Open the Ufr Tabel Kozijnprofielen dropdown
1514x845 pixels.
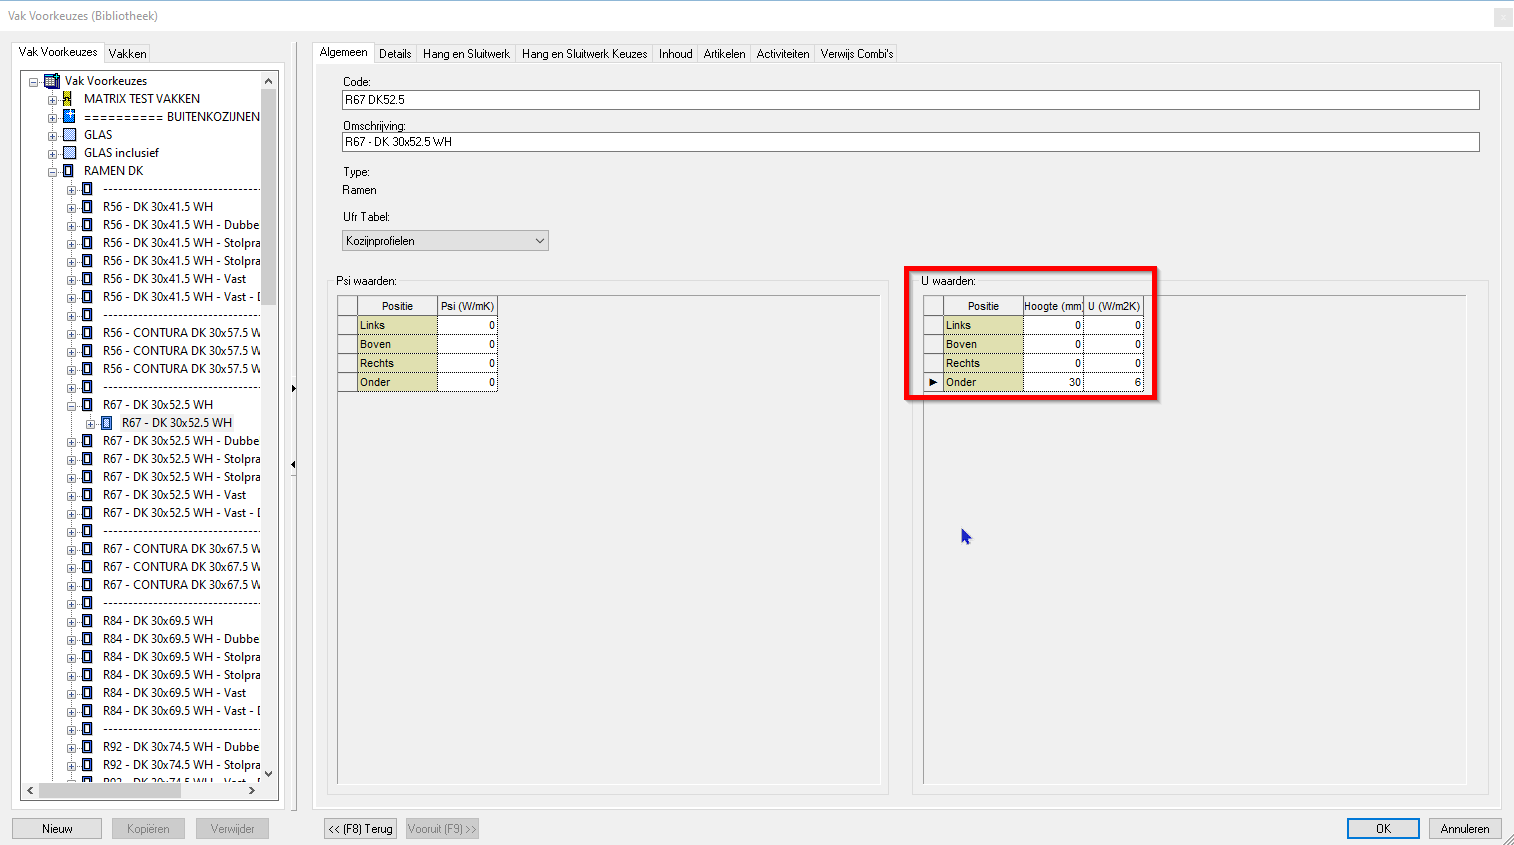point(537,240)
